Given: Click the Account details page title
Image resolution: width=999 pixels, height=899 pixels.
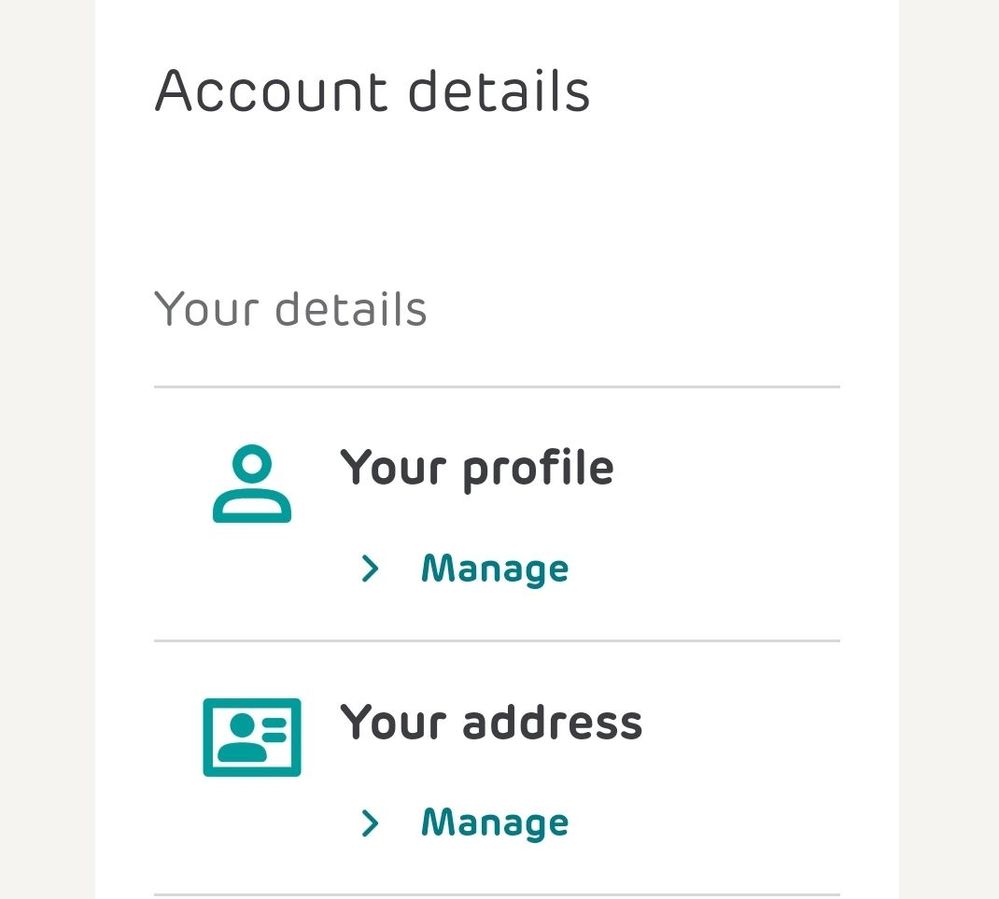Looking at the screenshot, I should (372, 91).
